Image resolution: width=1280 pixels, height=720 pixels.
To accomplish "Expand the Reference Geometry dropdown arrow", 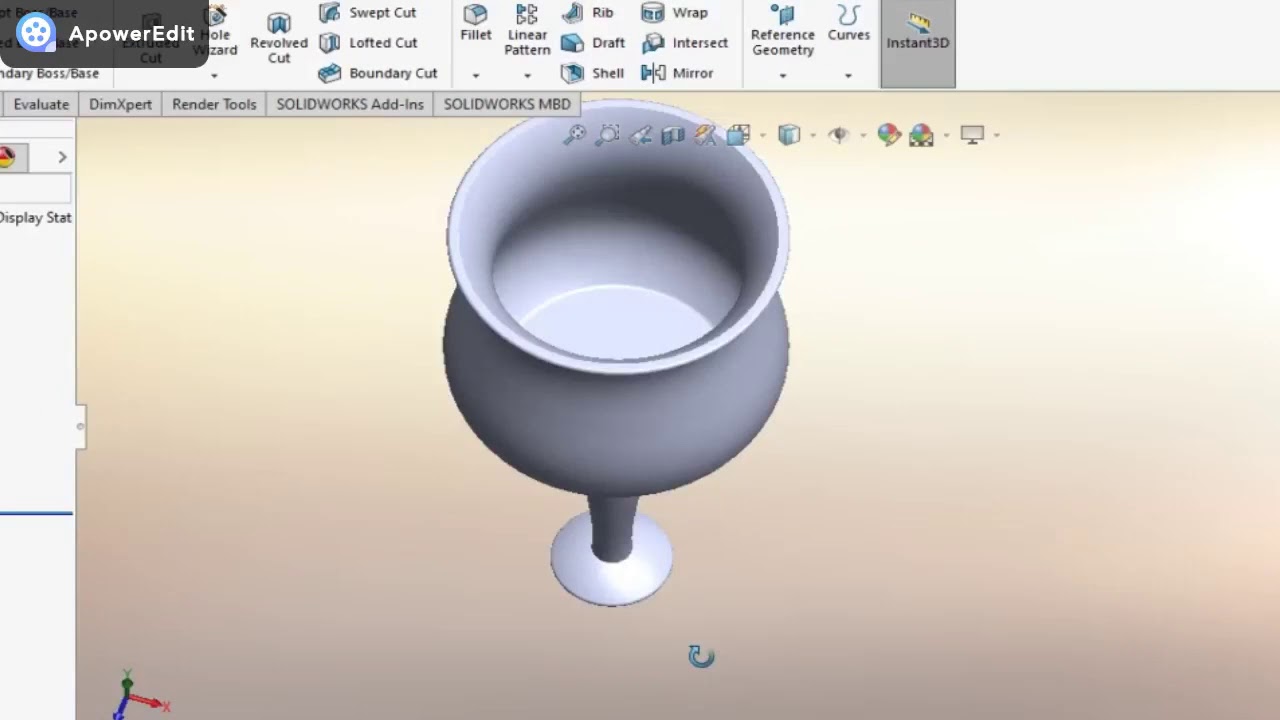I will (783, 76).
